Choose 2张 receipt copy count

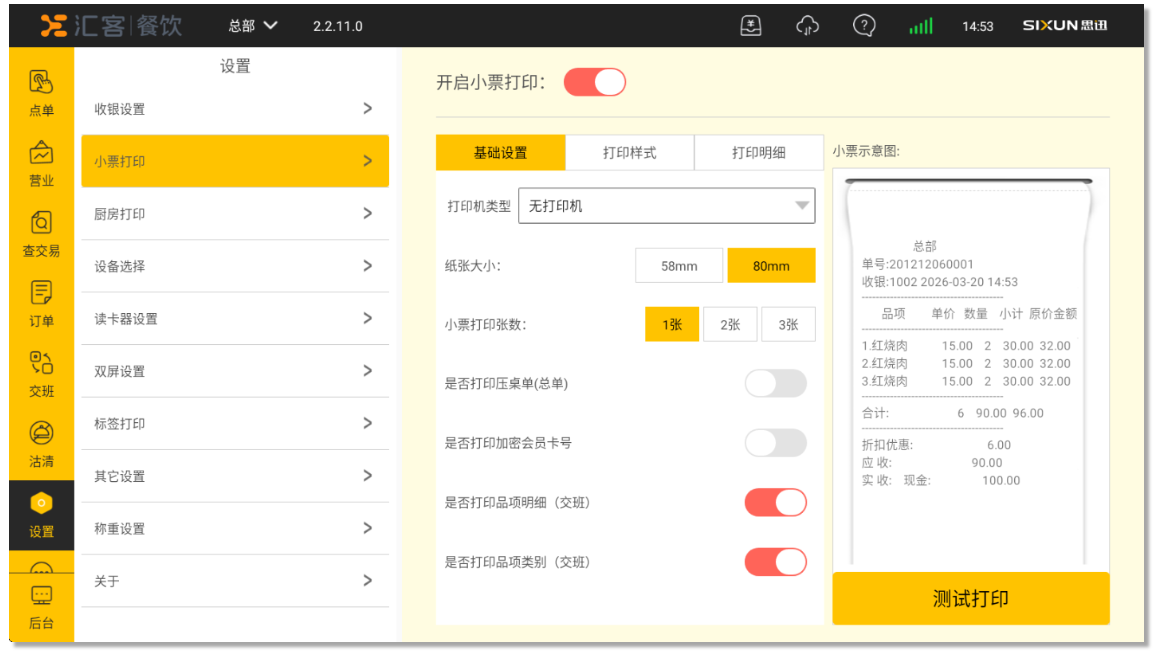pos(730,325)
